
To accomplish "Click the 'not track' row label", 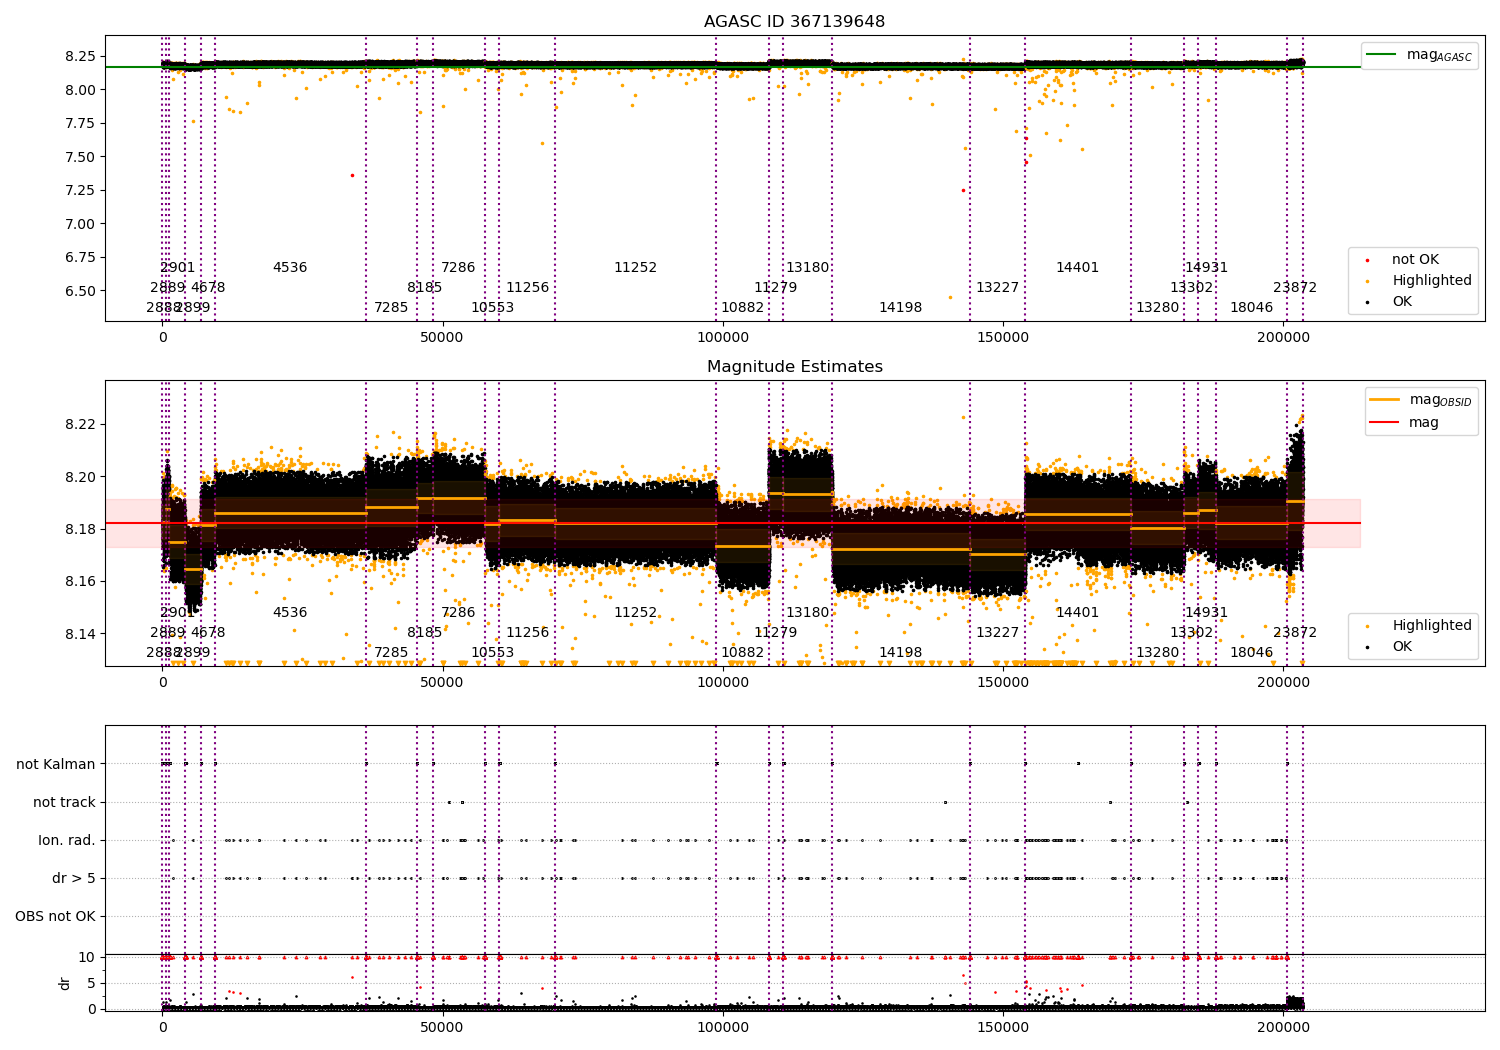I will [64, 802].
